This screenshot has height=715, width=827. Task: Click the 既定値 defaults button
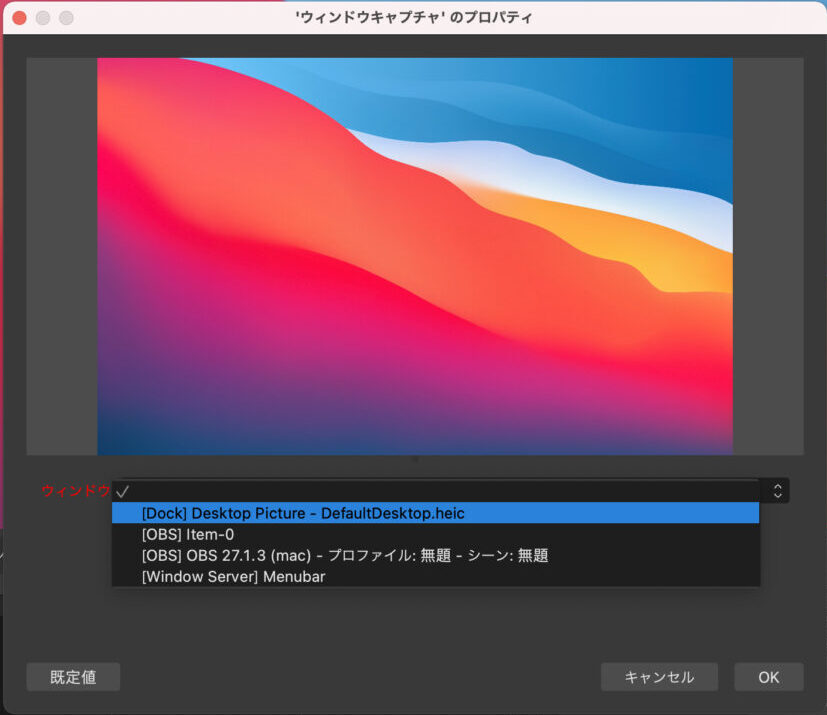pyautogui.click(x=73, y=677)
